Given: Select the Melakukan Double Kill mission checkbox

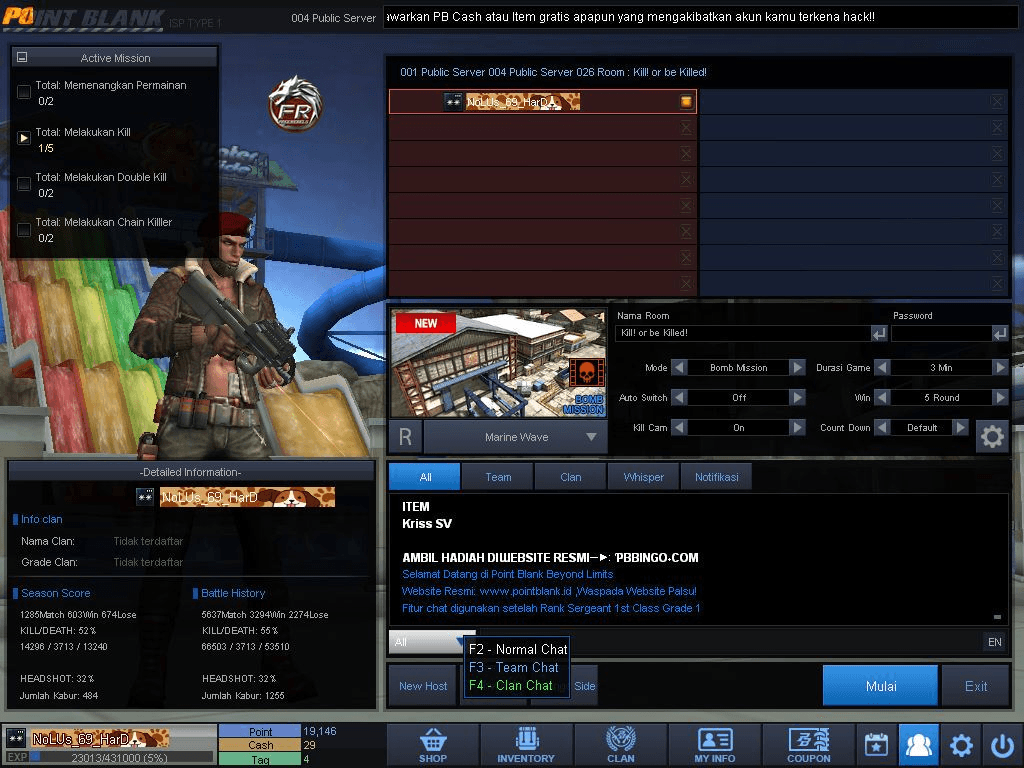Looking at the screenshot, I should (x=24, y=184).
